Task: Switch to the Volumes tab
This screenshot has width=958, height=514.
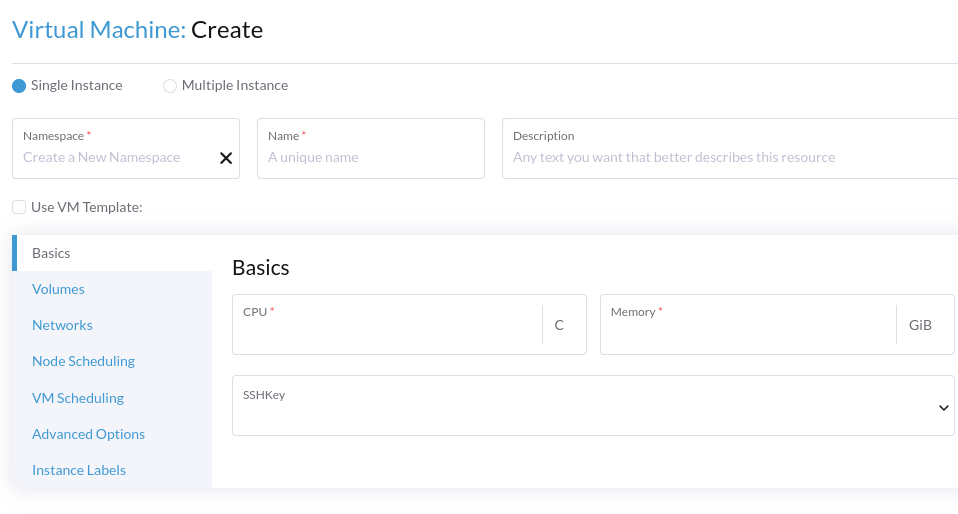Action: [x=58, y=289]
